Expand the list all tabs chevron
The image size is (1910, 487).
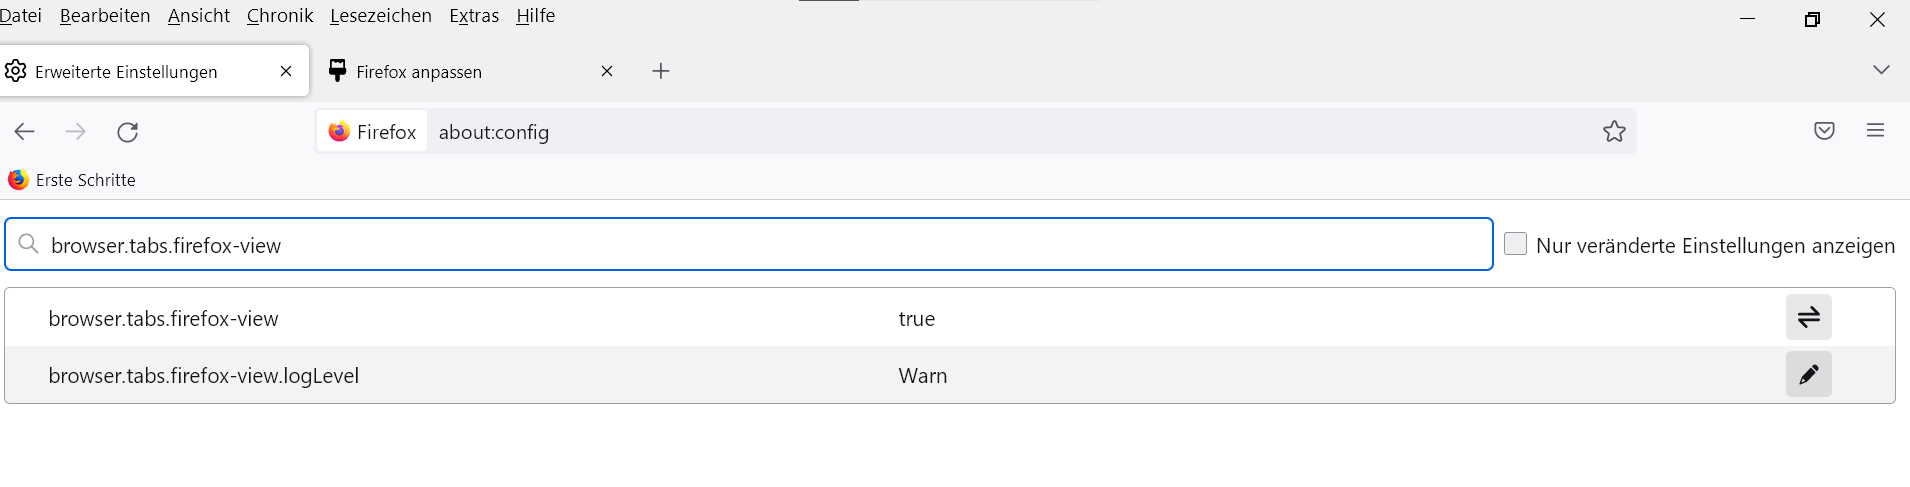(1881, 70)
